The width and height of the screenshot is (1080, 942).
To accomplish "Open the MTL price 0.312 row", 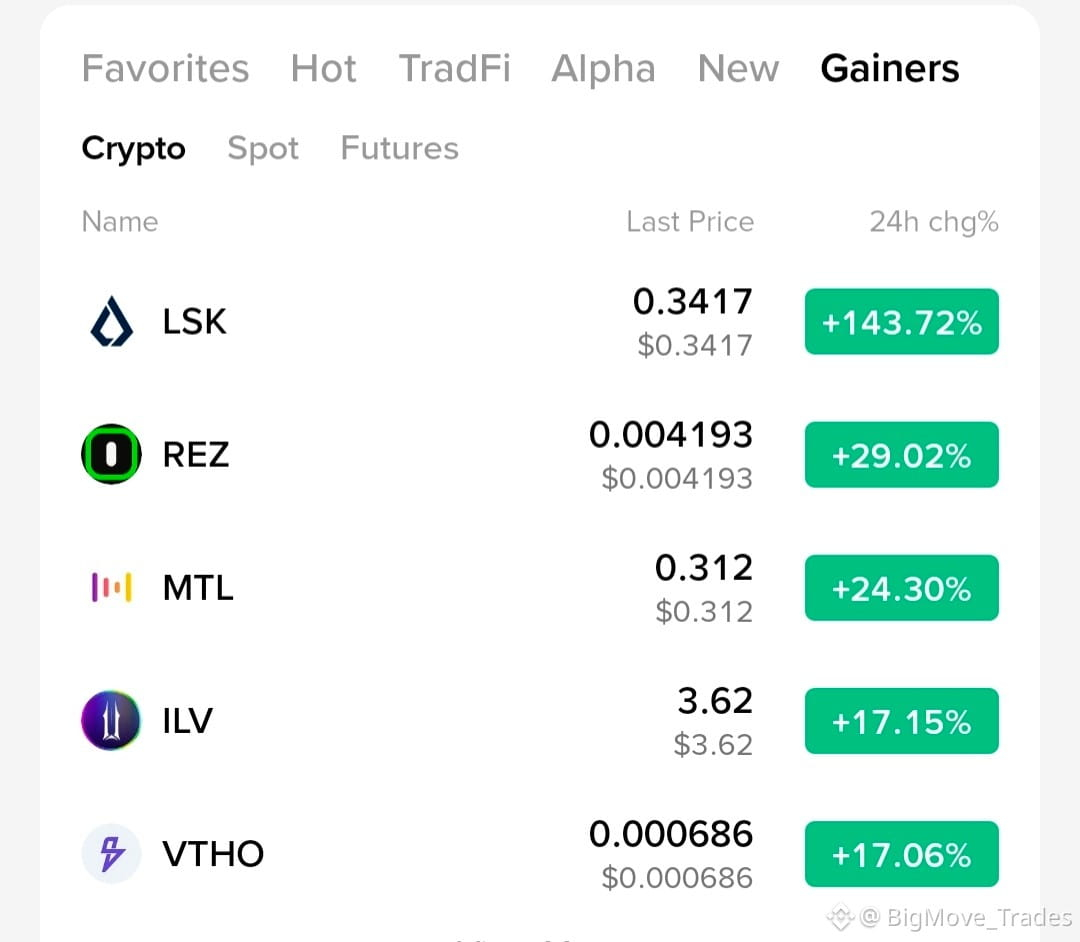I will [540, 587].
